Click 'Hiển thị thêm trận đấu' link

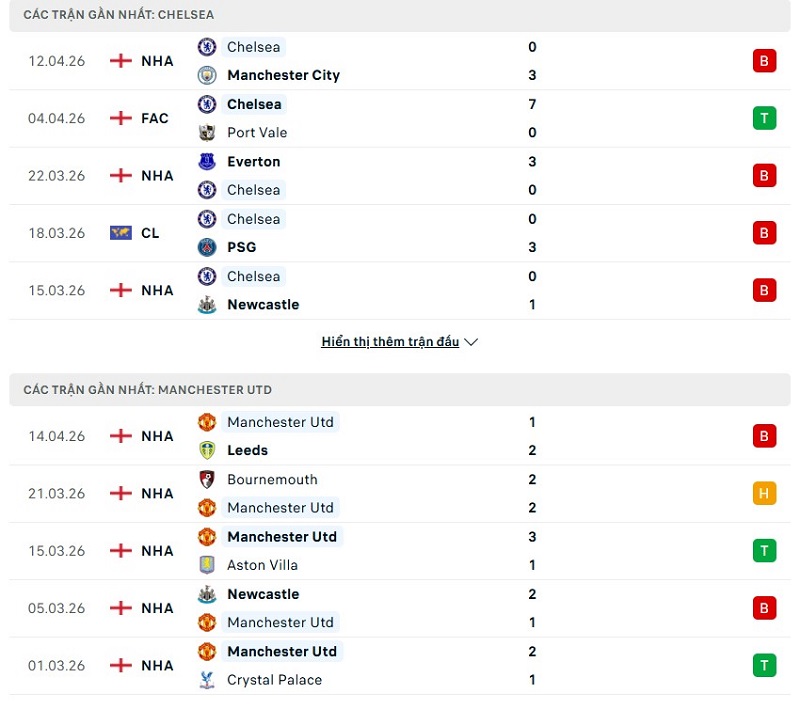point(390,342)
